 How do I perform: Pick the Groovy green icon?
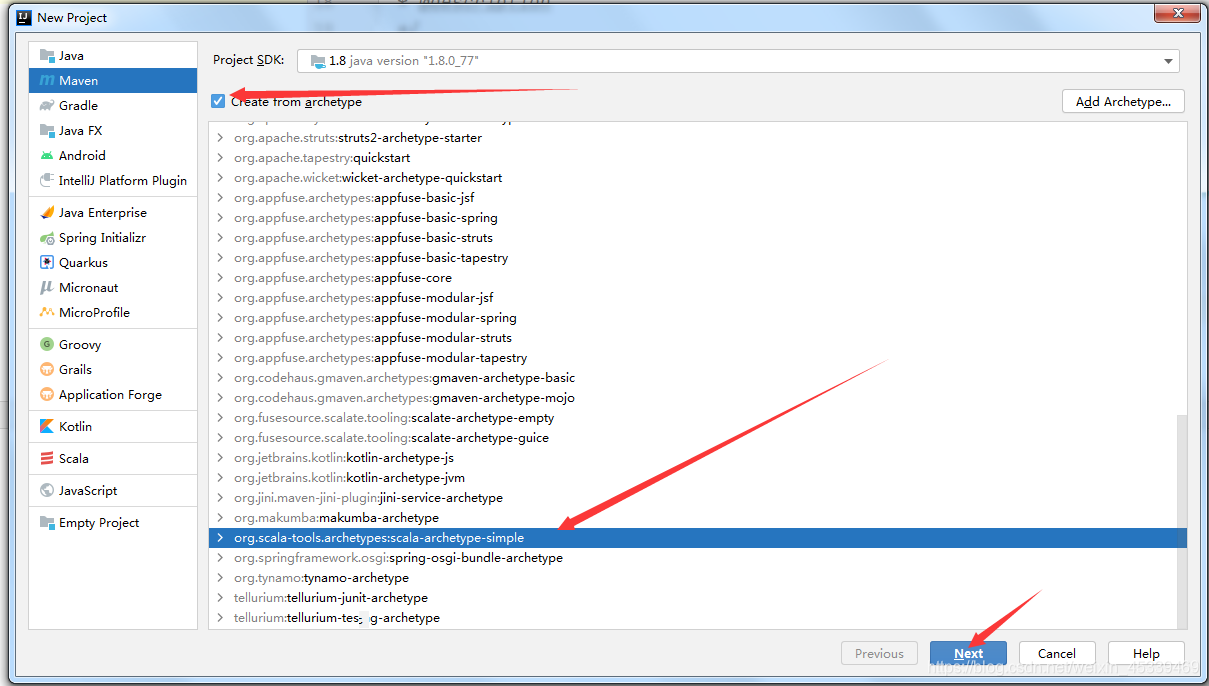[46, 345]
